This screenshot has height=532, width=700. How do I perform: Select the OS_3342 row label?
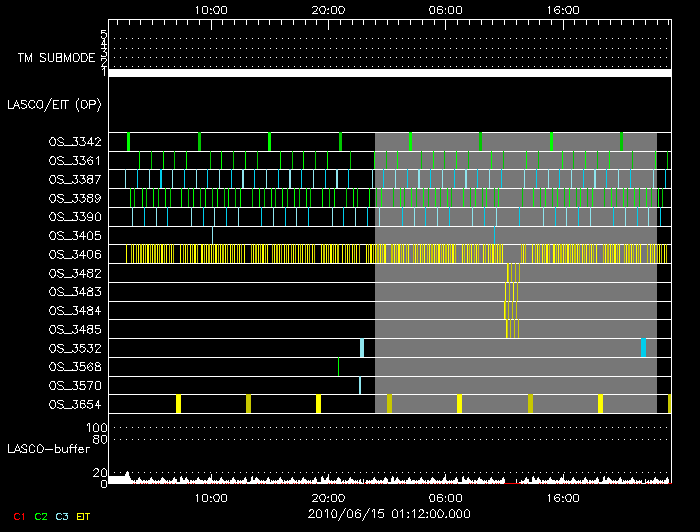click(75, 142)
